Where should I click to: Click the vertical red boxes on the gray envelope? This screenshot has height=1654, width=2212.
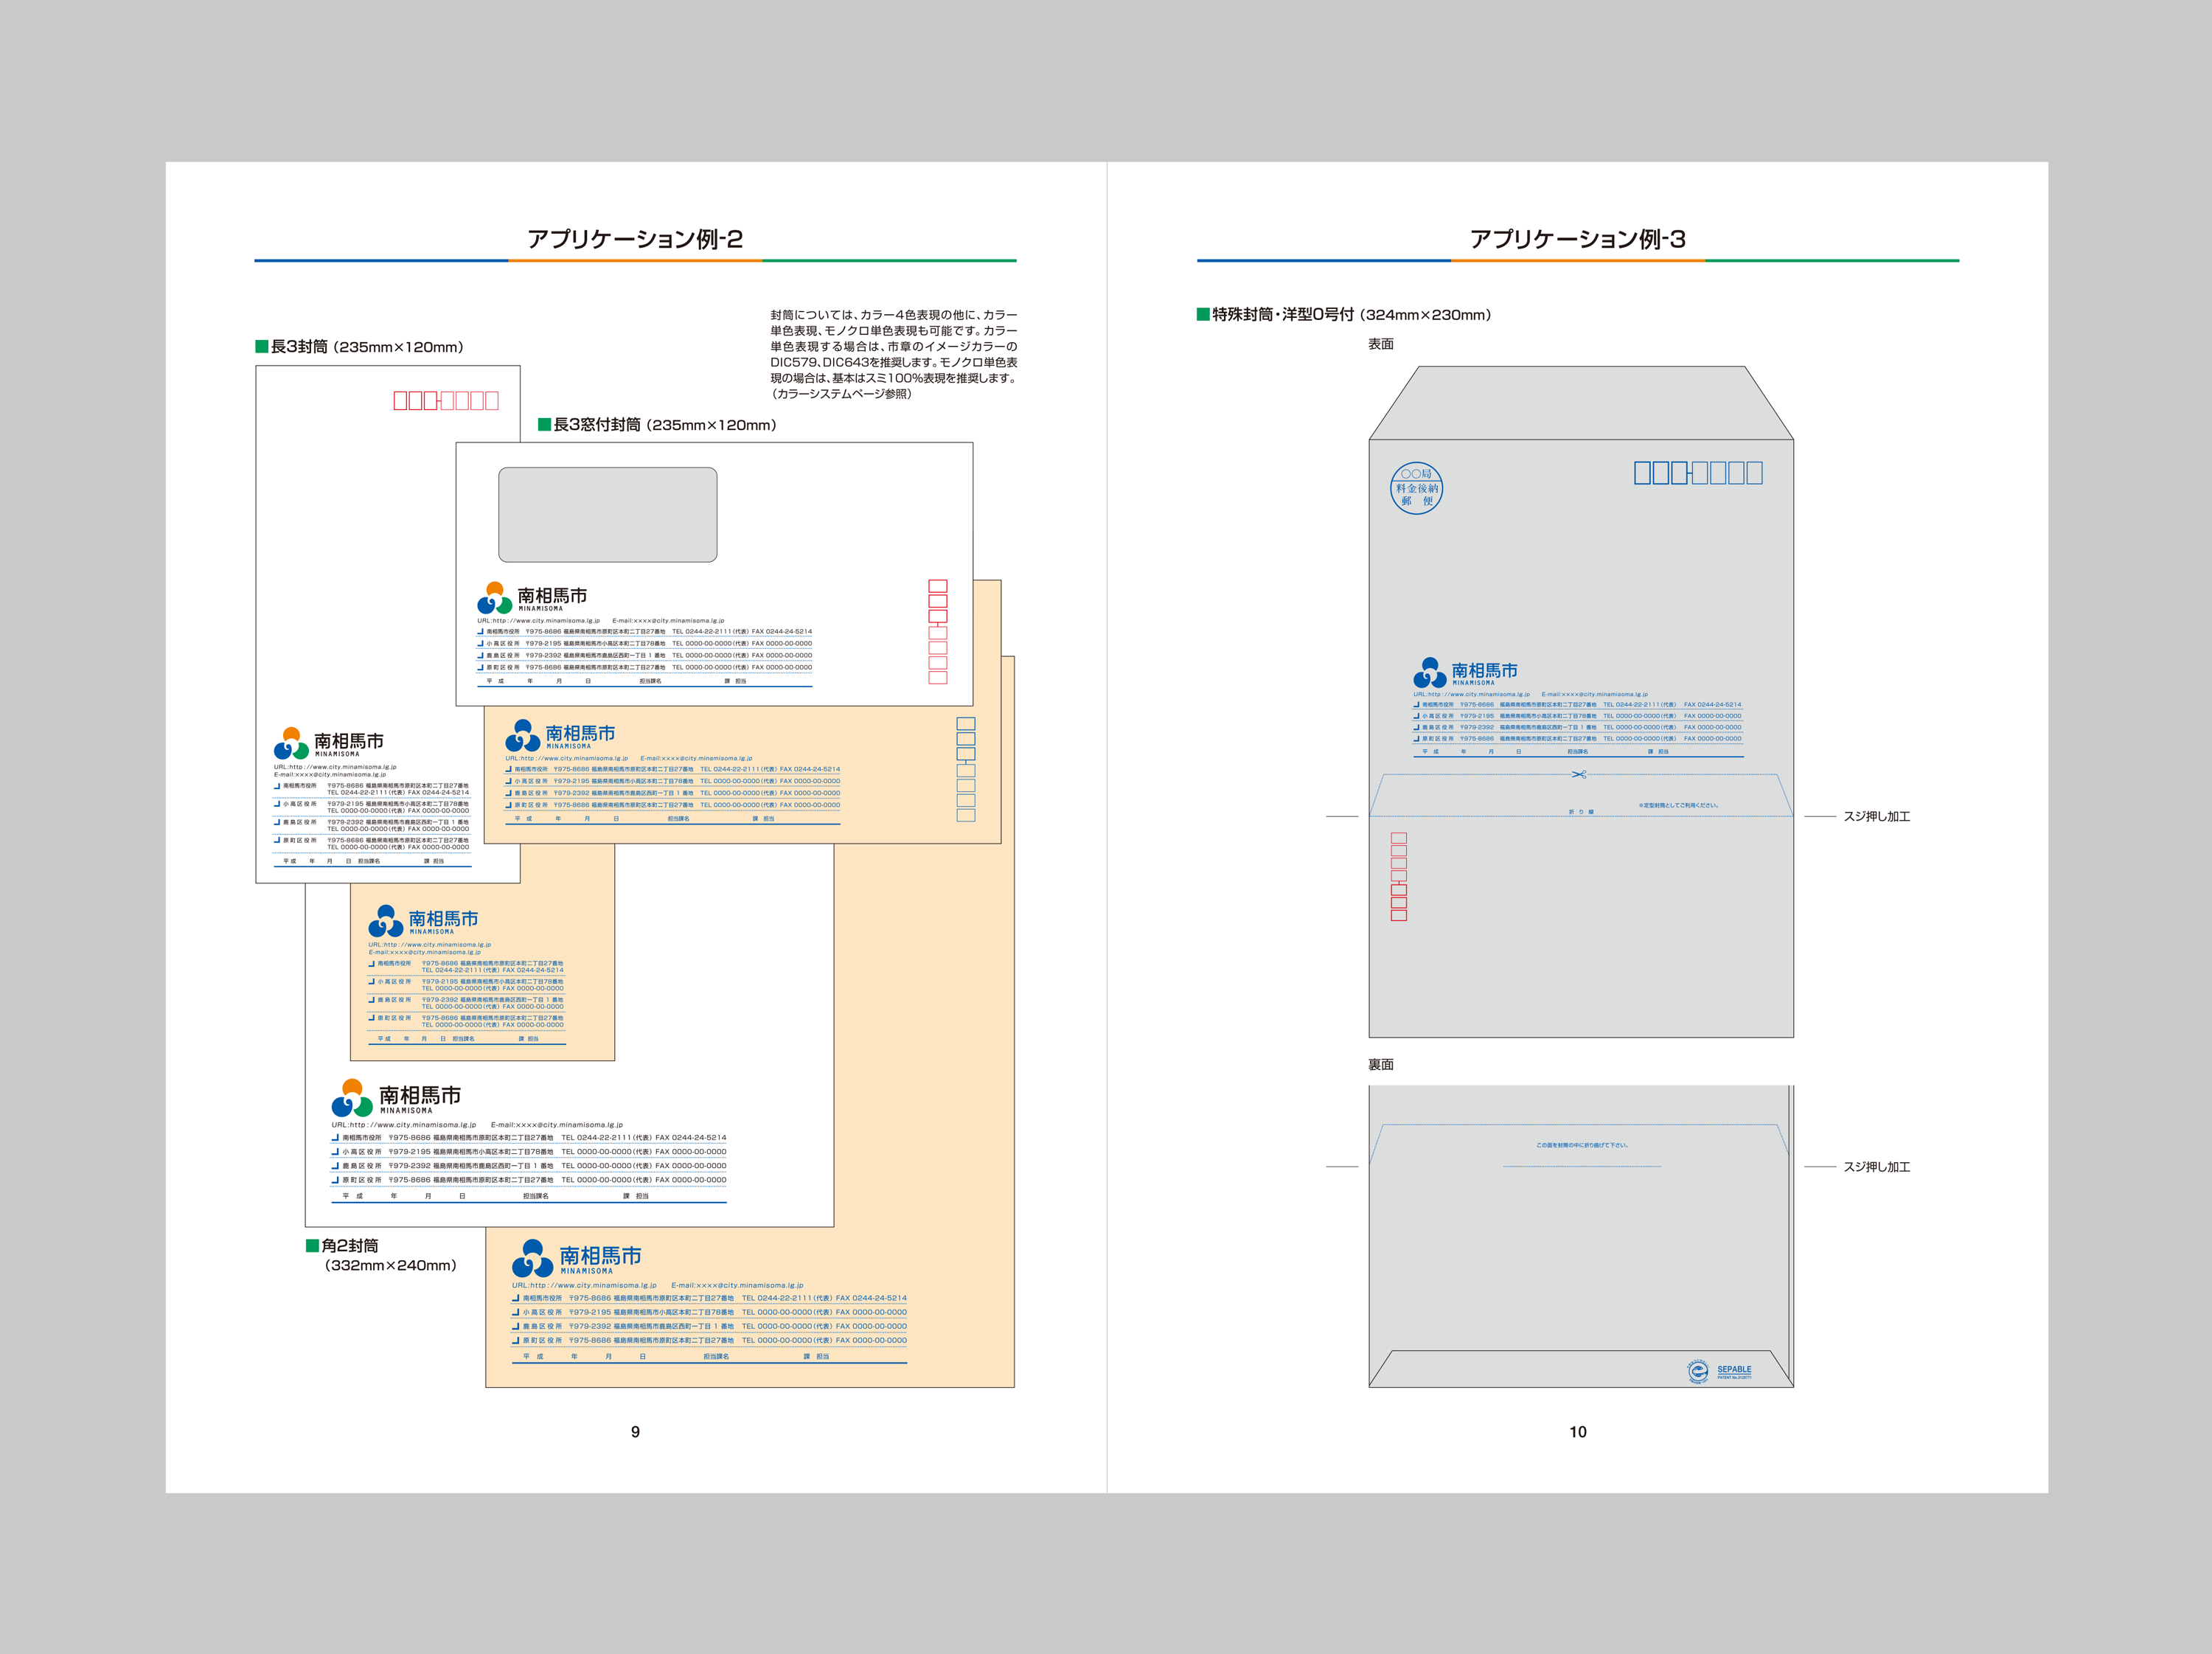click(x=1399, y=876)
